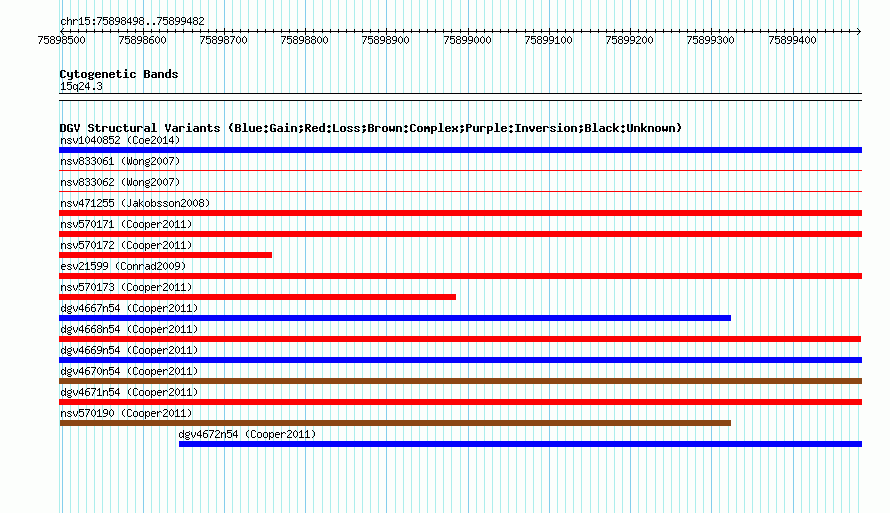Click the nsv1040852 (Coe2014) variant label
The image size is (890, 513).
point(120,140)
